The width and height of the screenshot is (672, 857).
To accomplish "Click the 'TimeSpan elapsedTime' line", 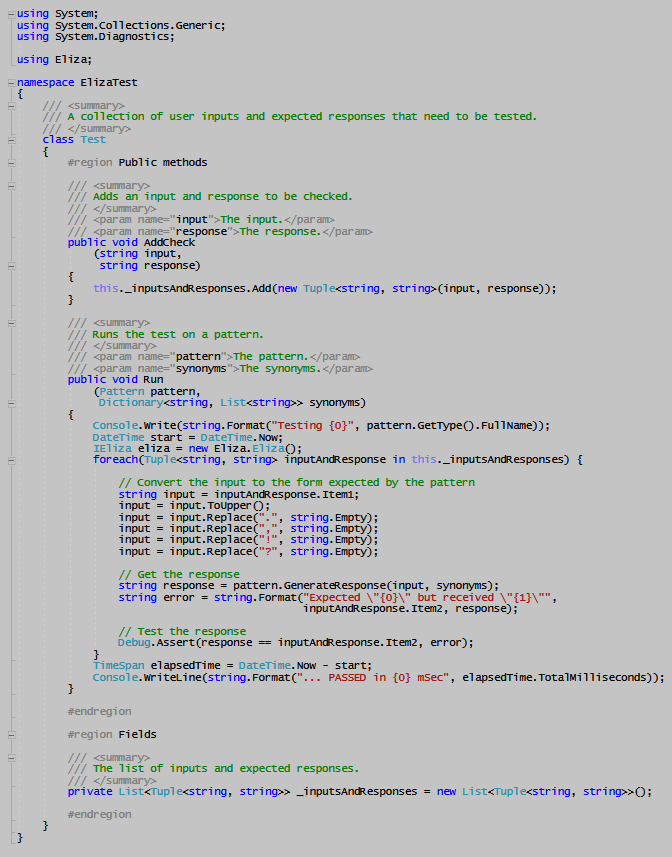I will [x=232, y=666].
